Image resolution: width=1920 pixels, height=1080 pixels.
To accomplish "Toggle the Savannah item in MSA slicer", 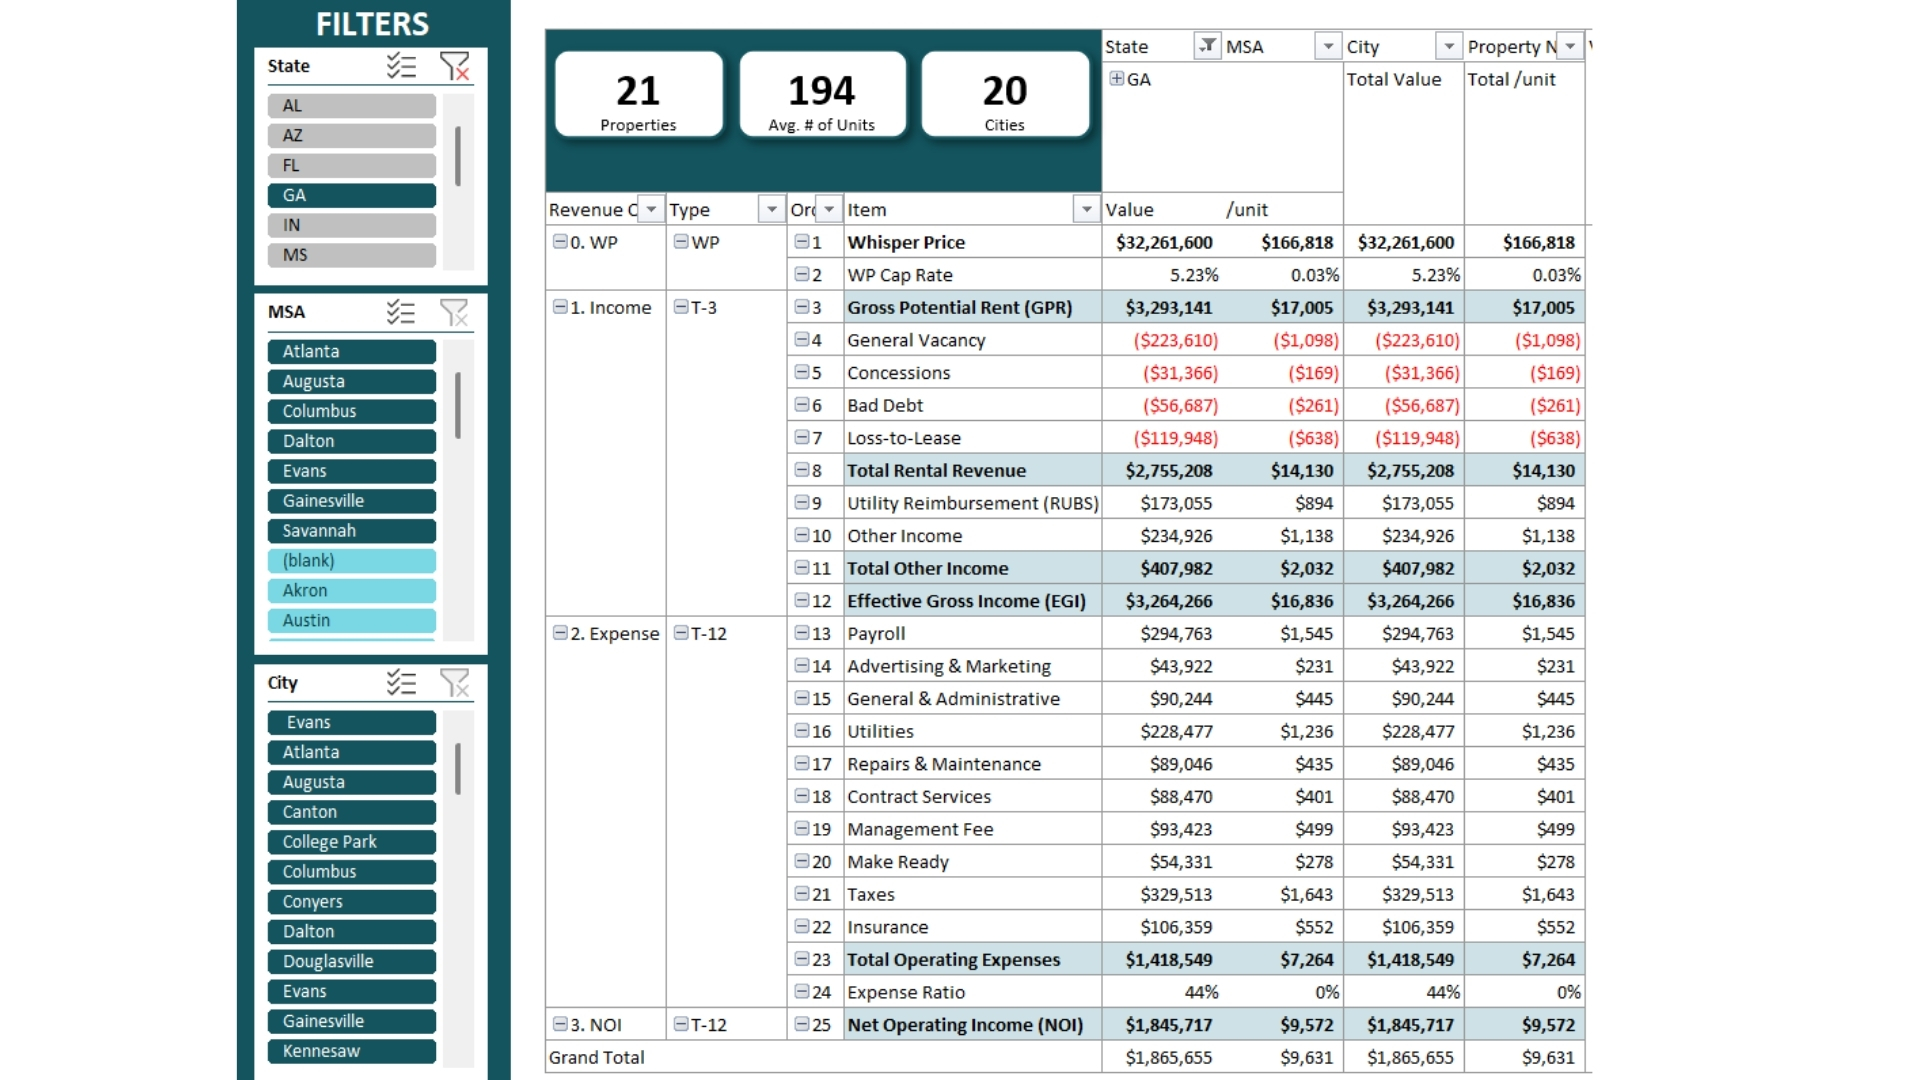I will [351, 531].
